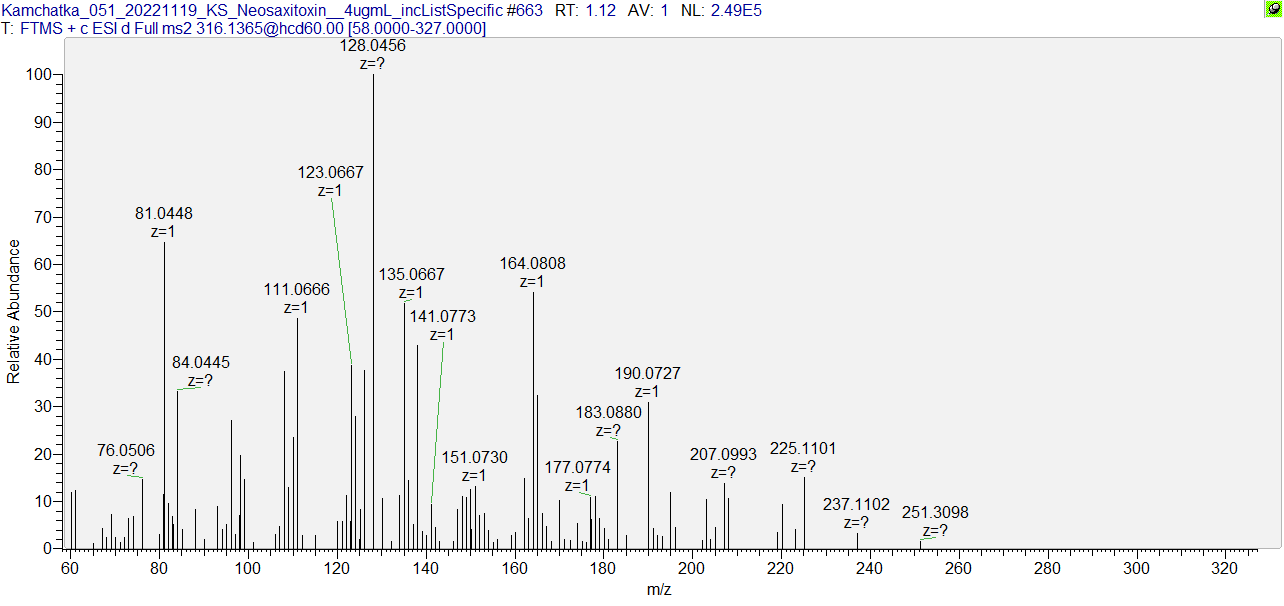Click the 183.0880 peak label
Viewport: 1284px width, 606px height.
[609, 412]
